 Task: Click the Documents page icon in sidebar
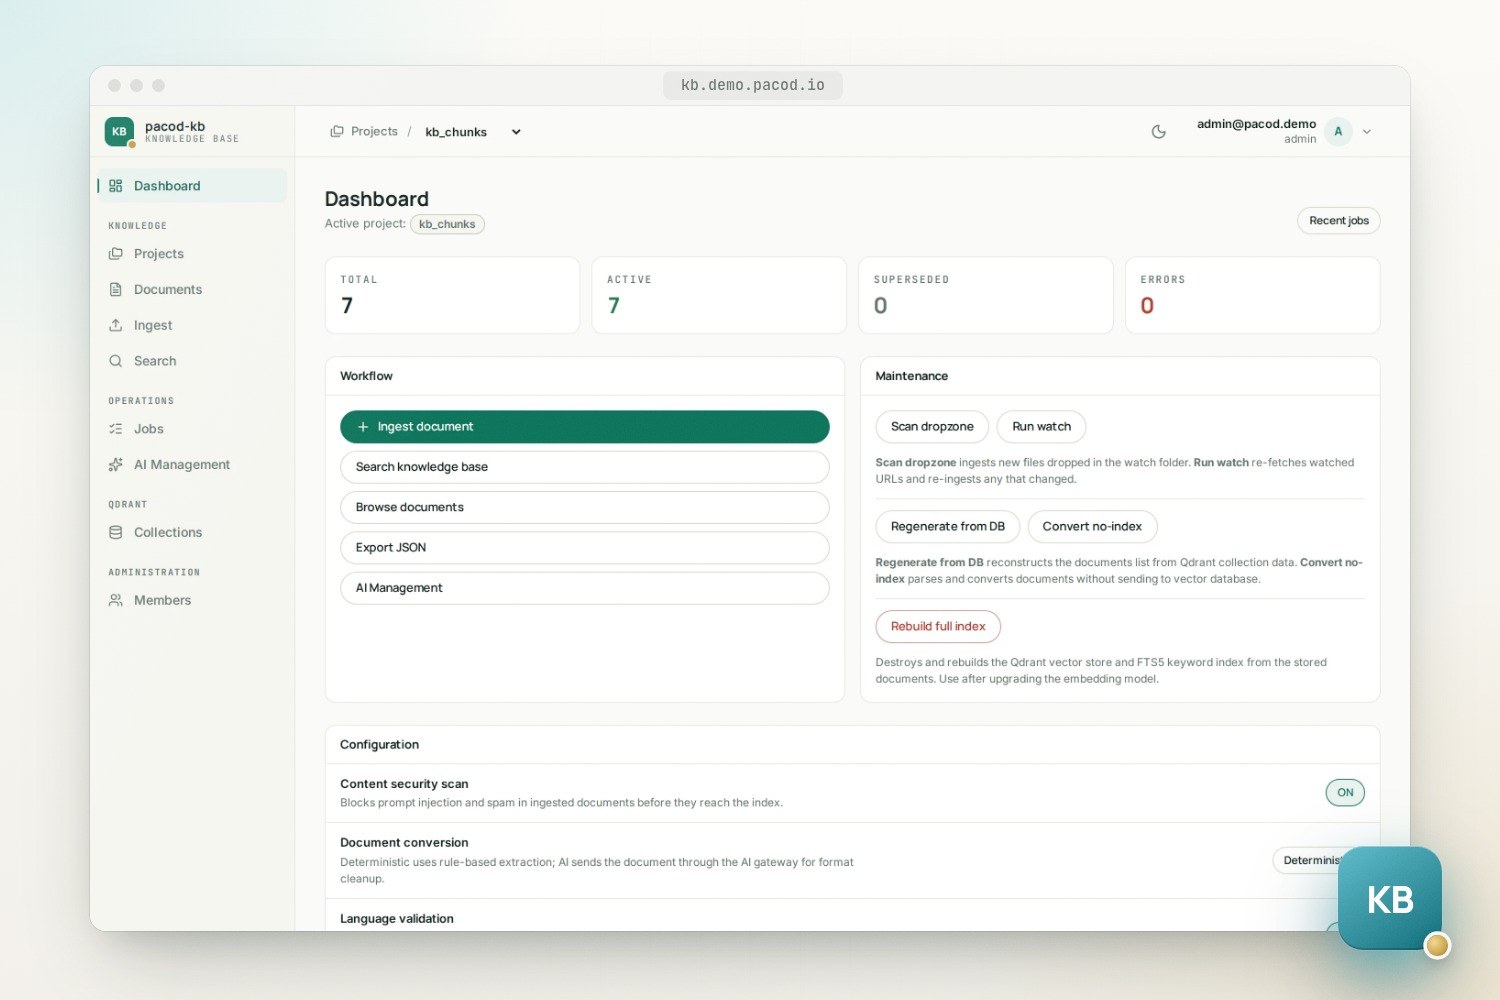coord(116,290)
